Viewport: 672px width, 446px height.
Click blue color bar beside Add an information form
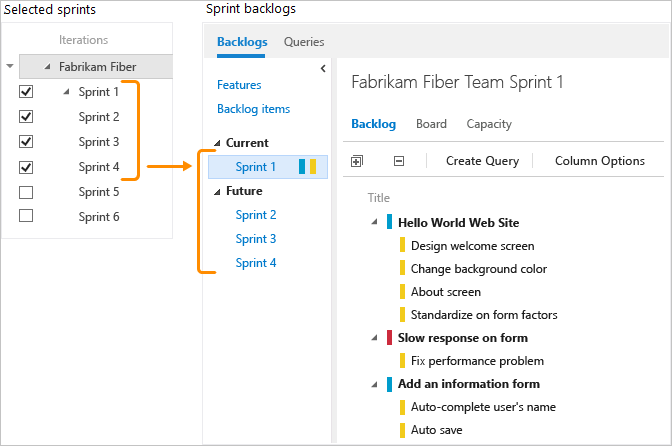tap(389, 384)
